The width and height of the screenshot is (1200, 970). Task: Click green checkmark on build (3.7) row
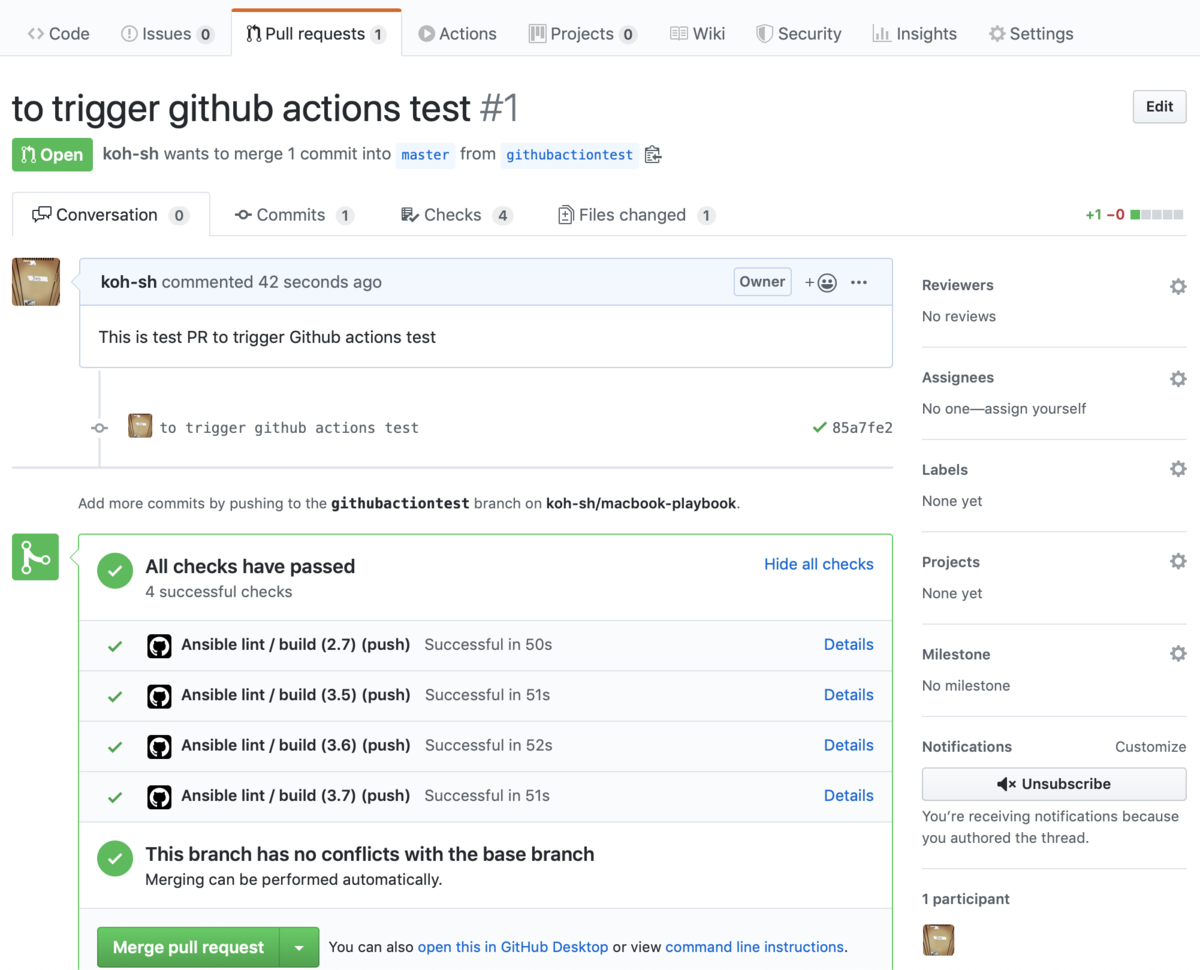pos(115,797)
